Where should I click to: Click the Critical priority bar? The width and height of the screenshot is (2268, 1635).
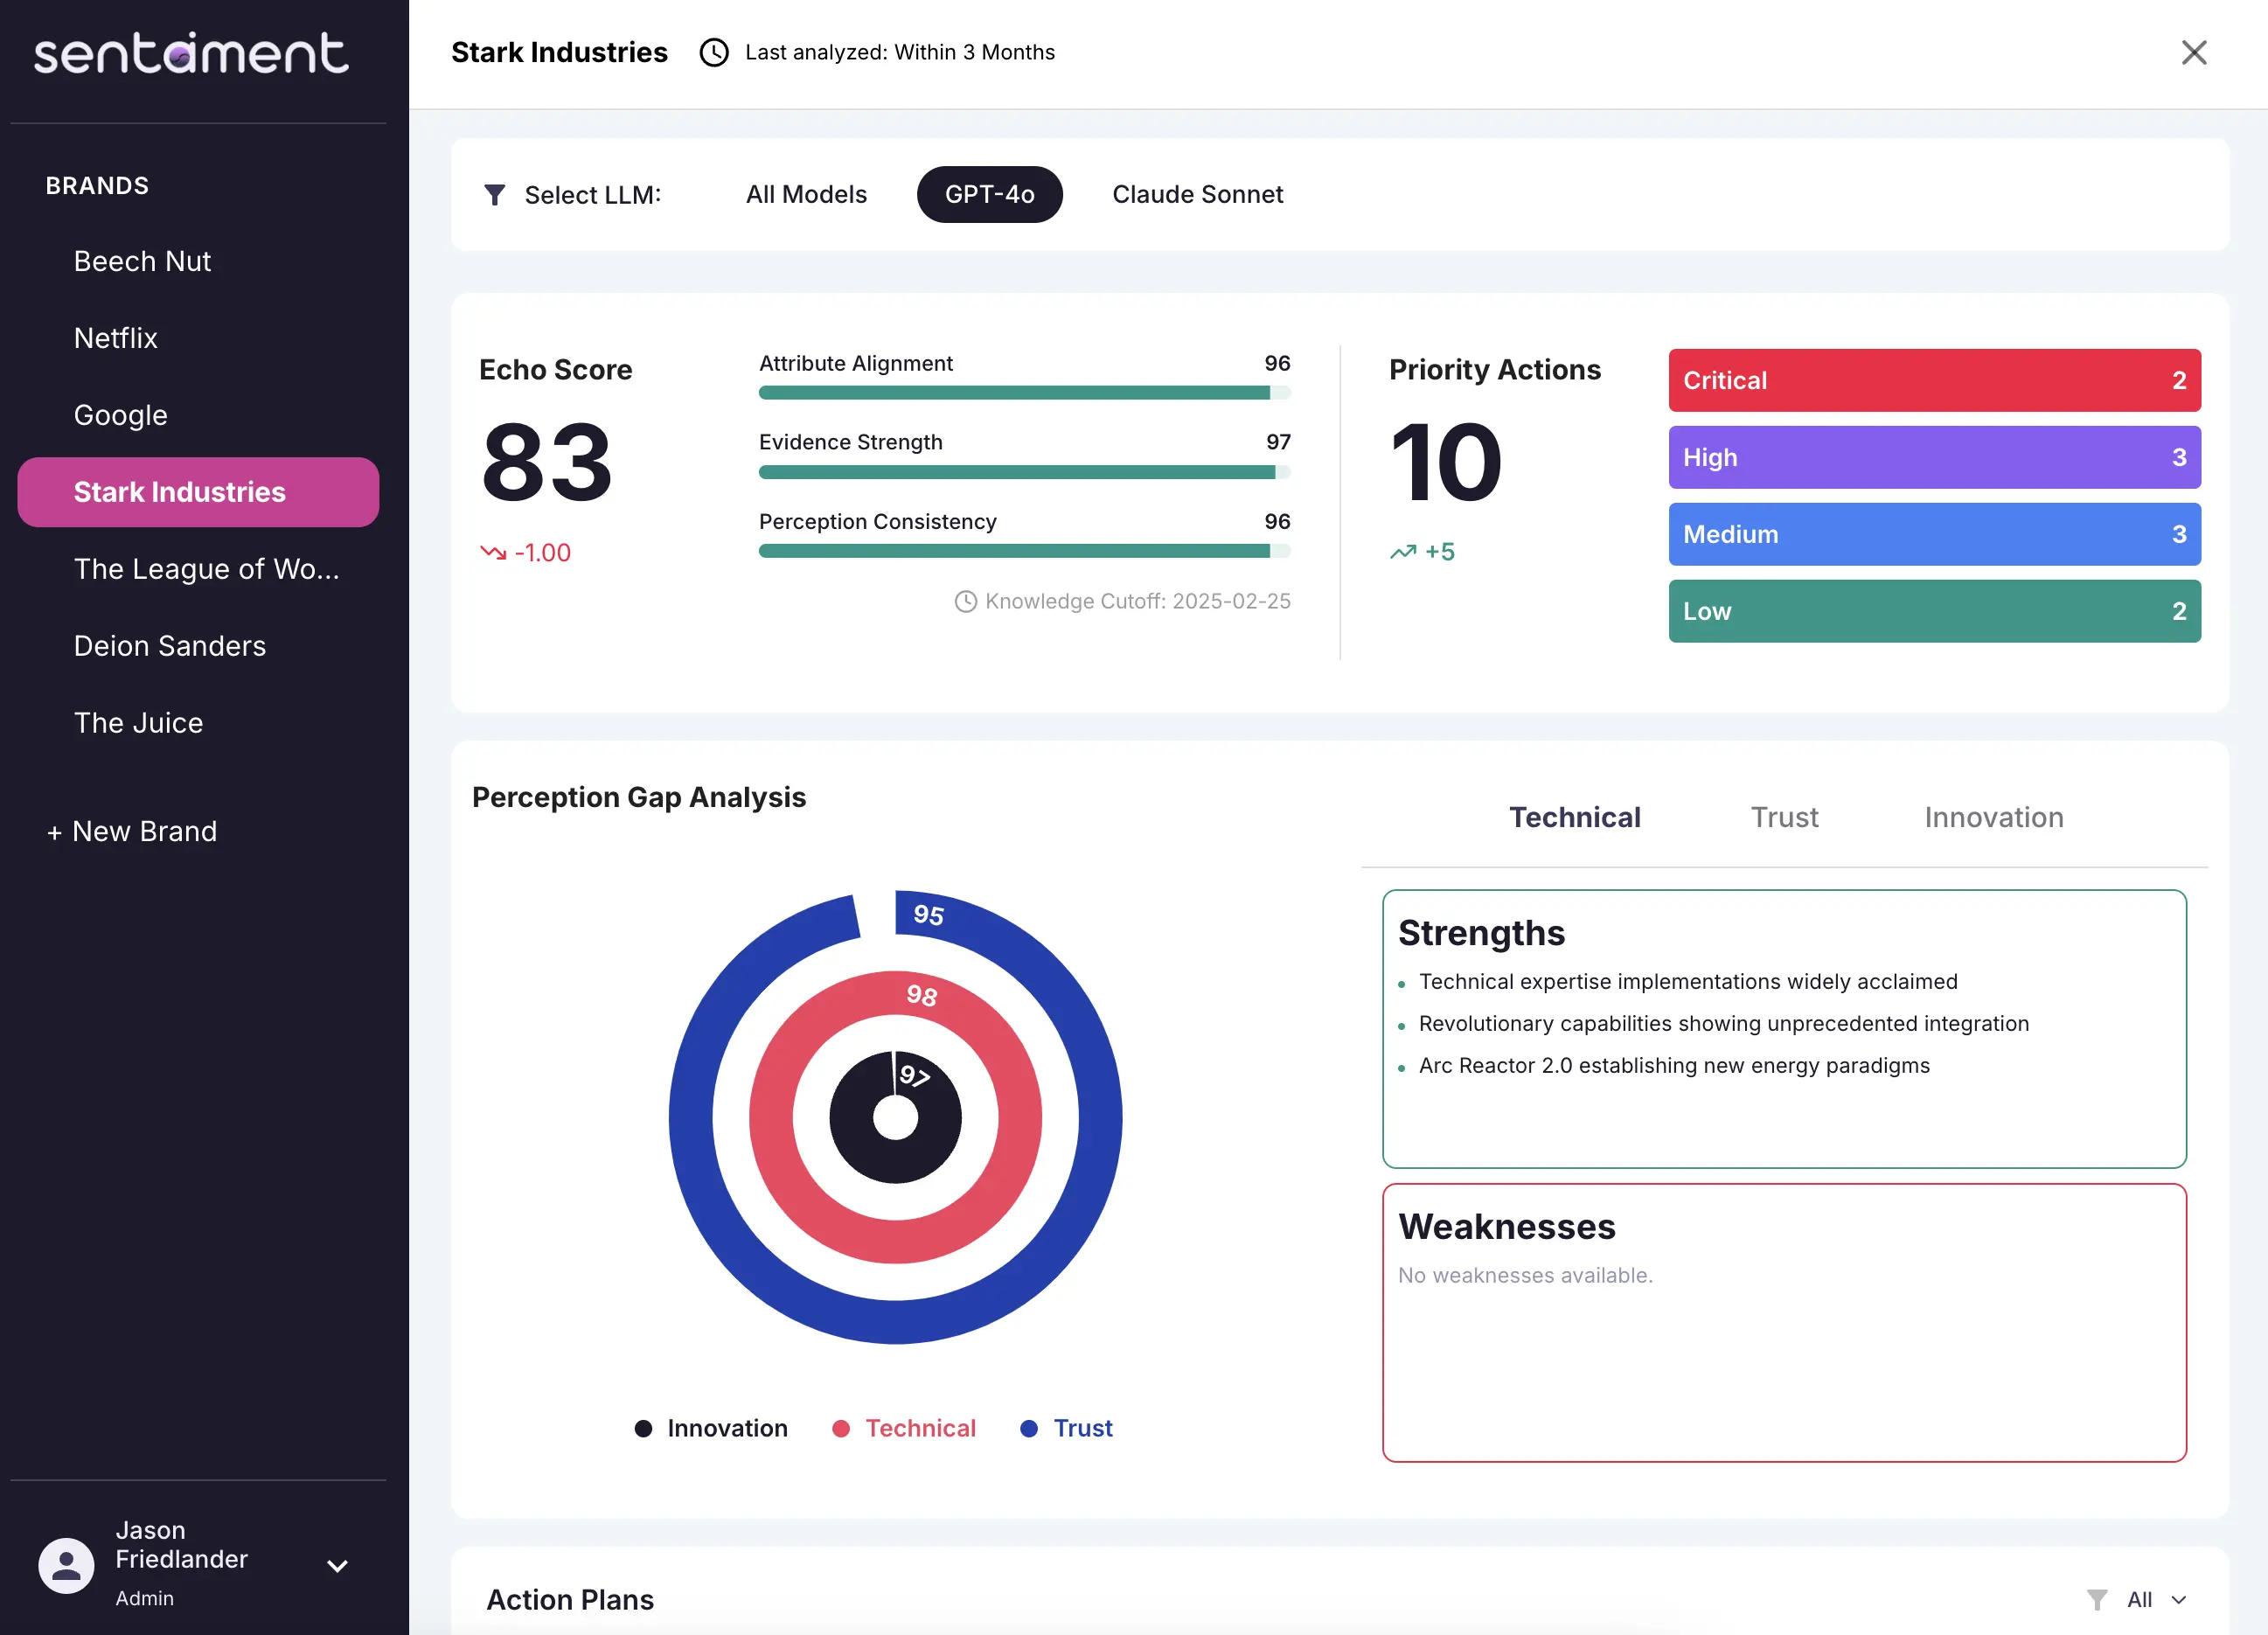(1934, 380)
